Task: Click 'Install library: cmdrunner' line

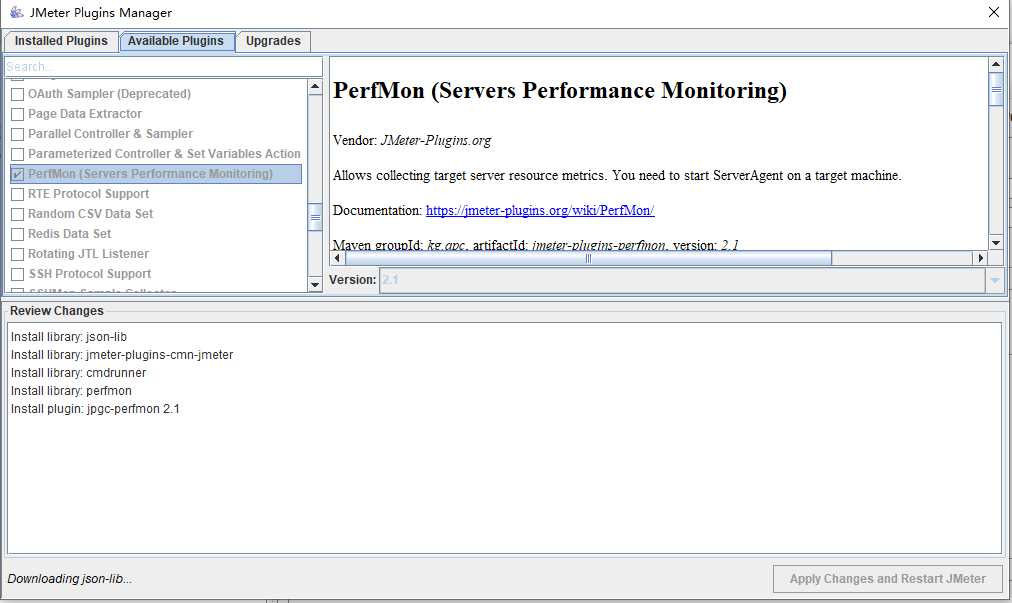Action: [79, 373]
